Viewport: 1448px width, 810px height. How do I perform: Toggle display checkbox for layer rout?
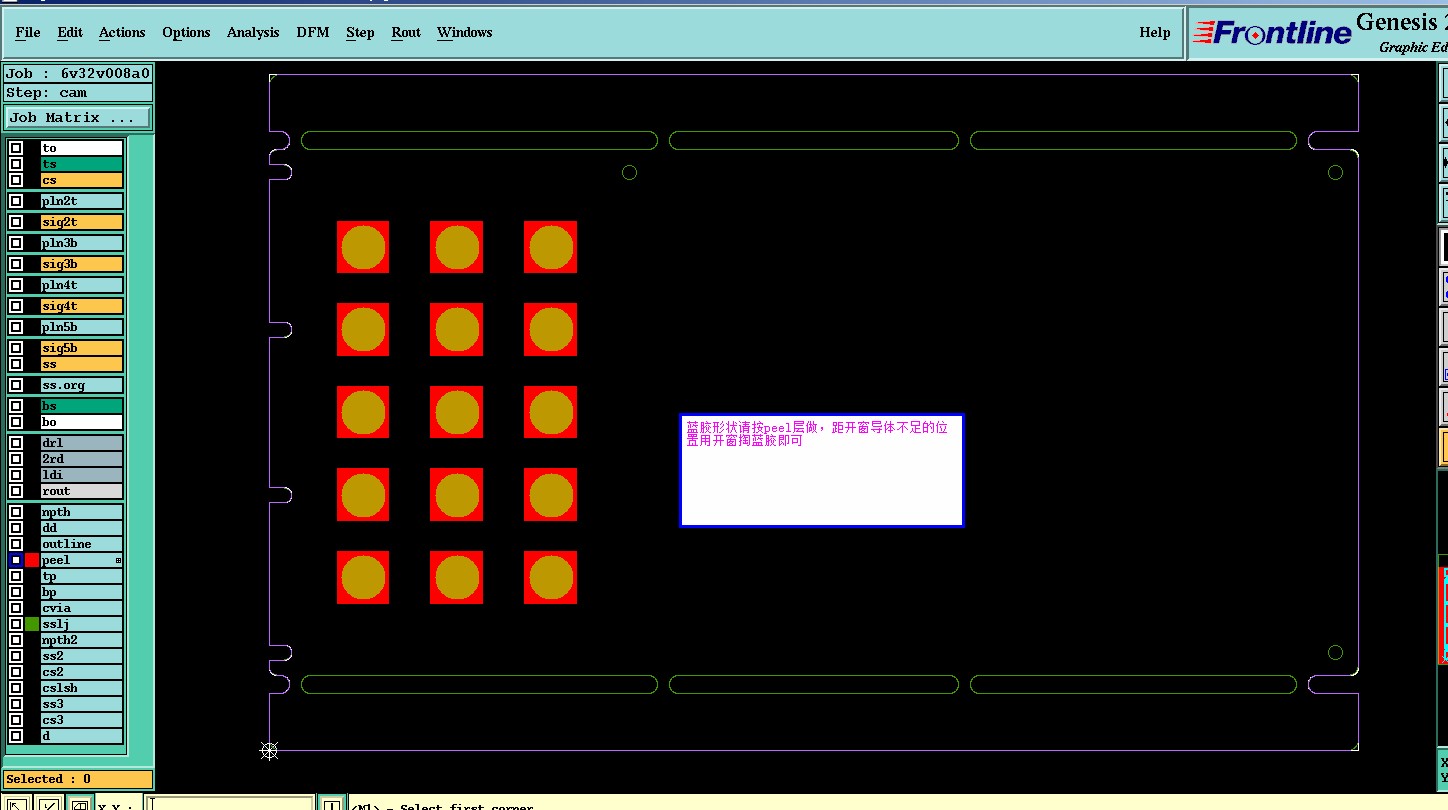click(x=16, y=491)
